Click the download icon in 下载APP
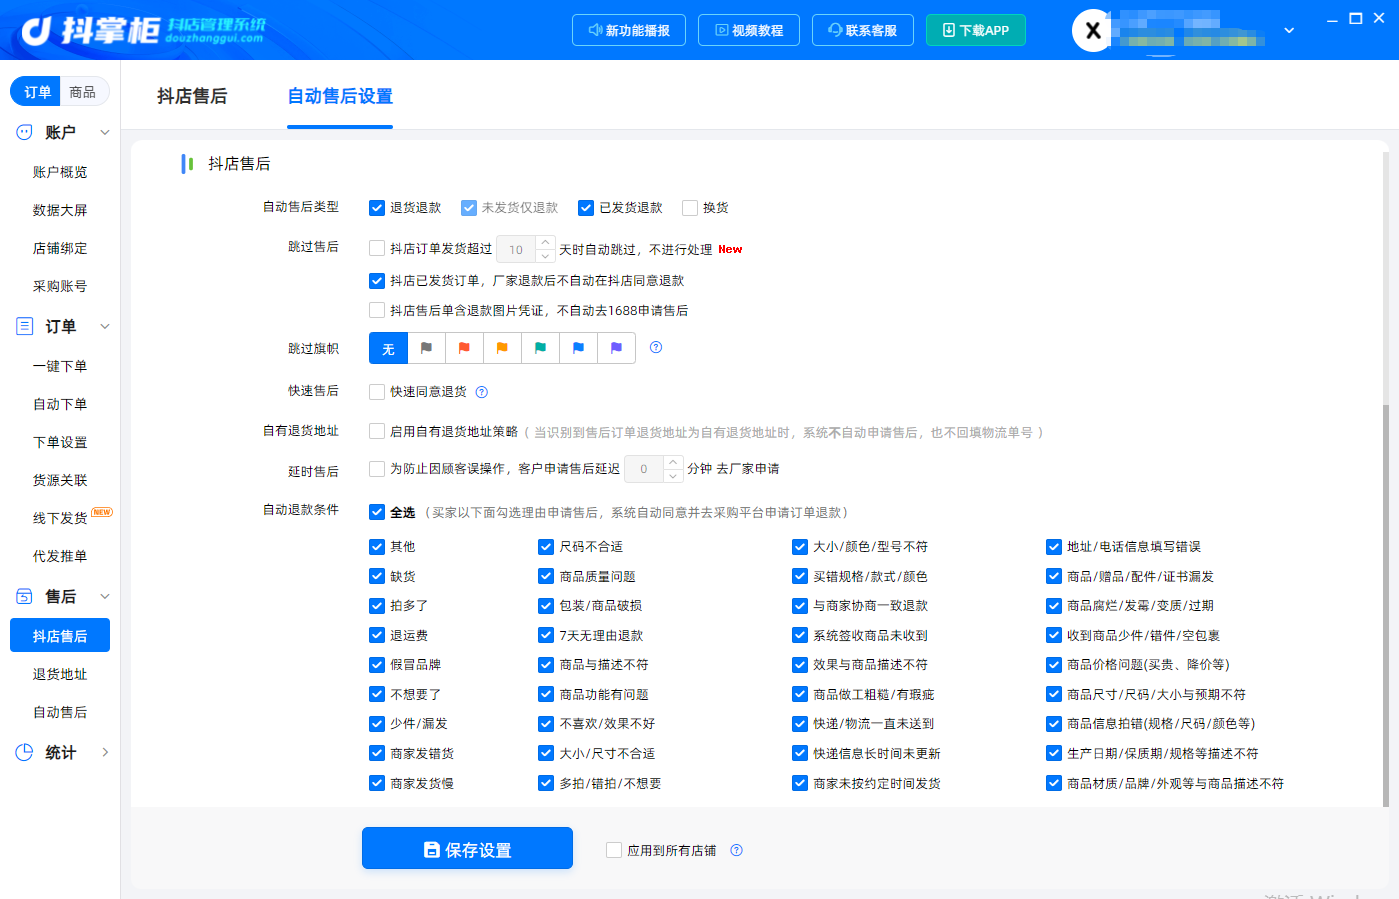1399x899 pixels. tap(949, 31)
